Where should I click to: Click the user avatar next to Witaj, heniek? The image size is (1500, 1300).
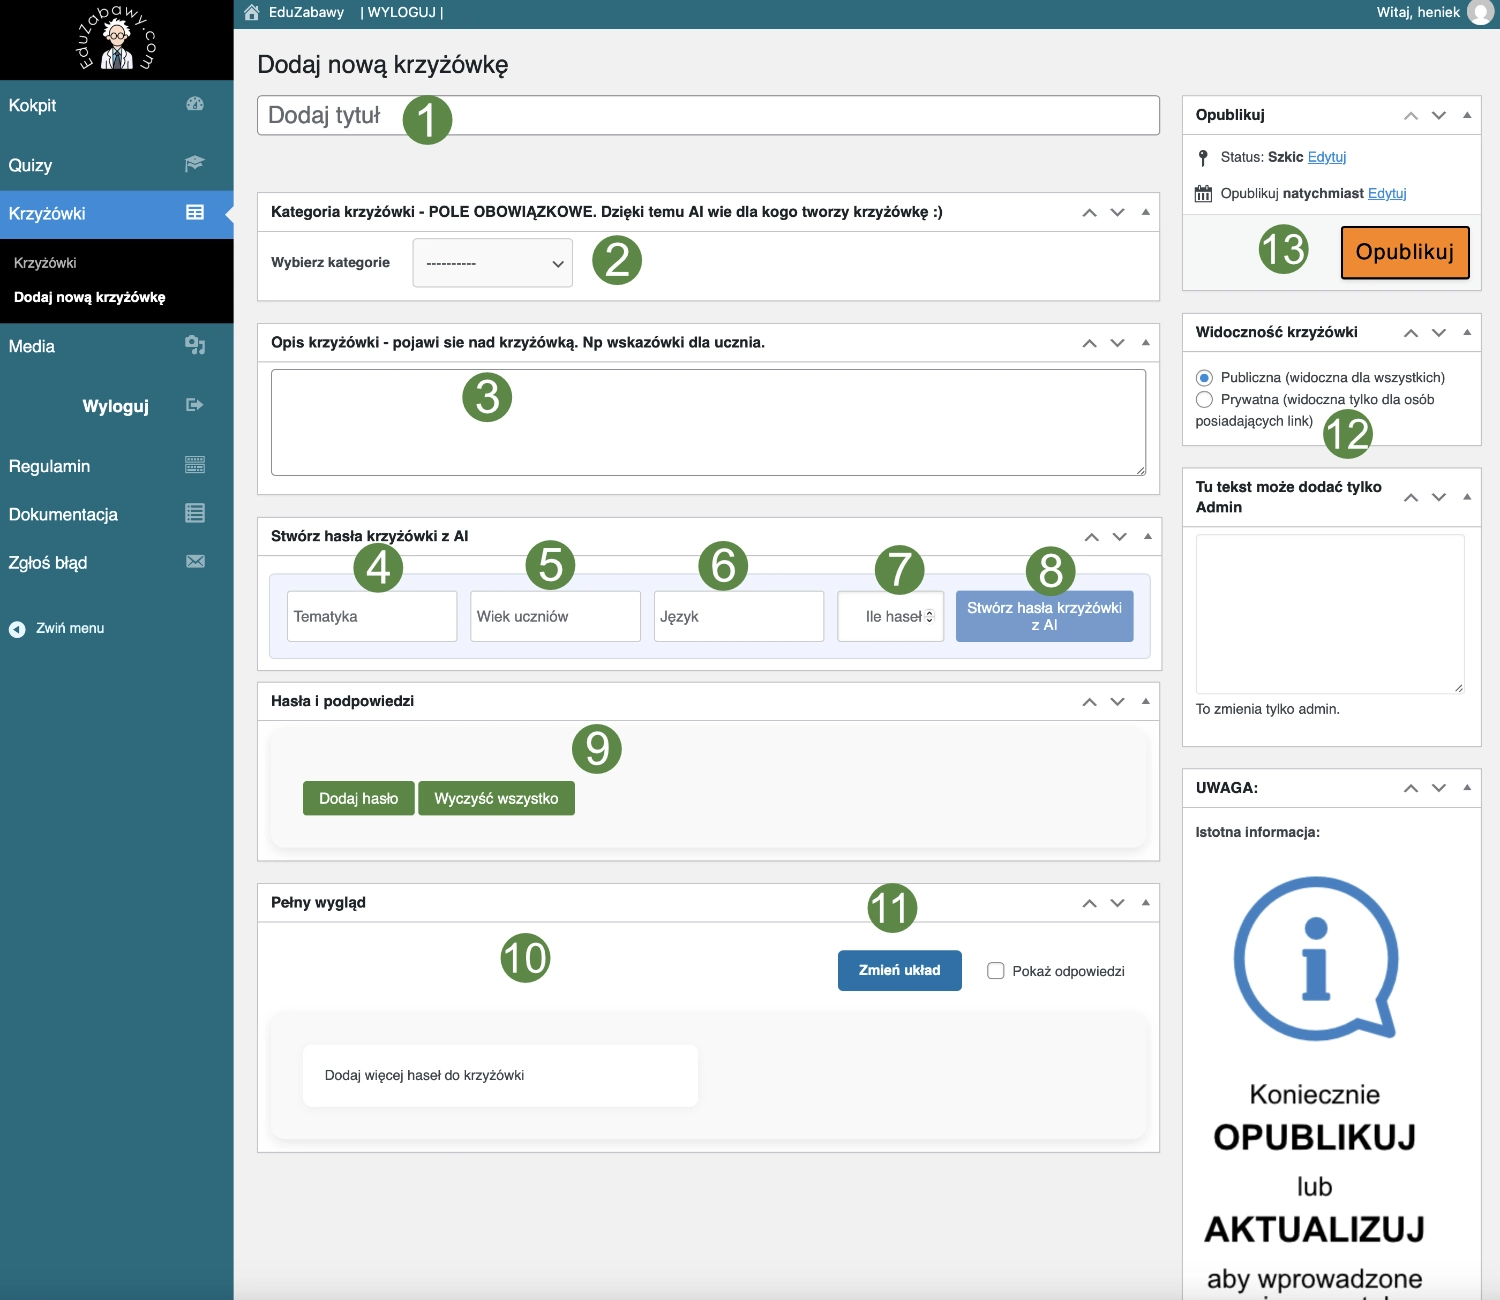pyautogui.click(x=1479, y=13)
